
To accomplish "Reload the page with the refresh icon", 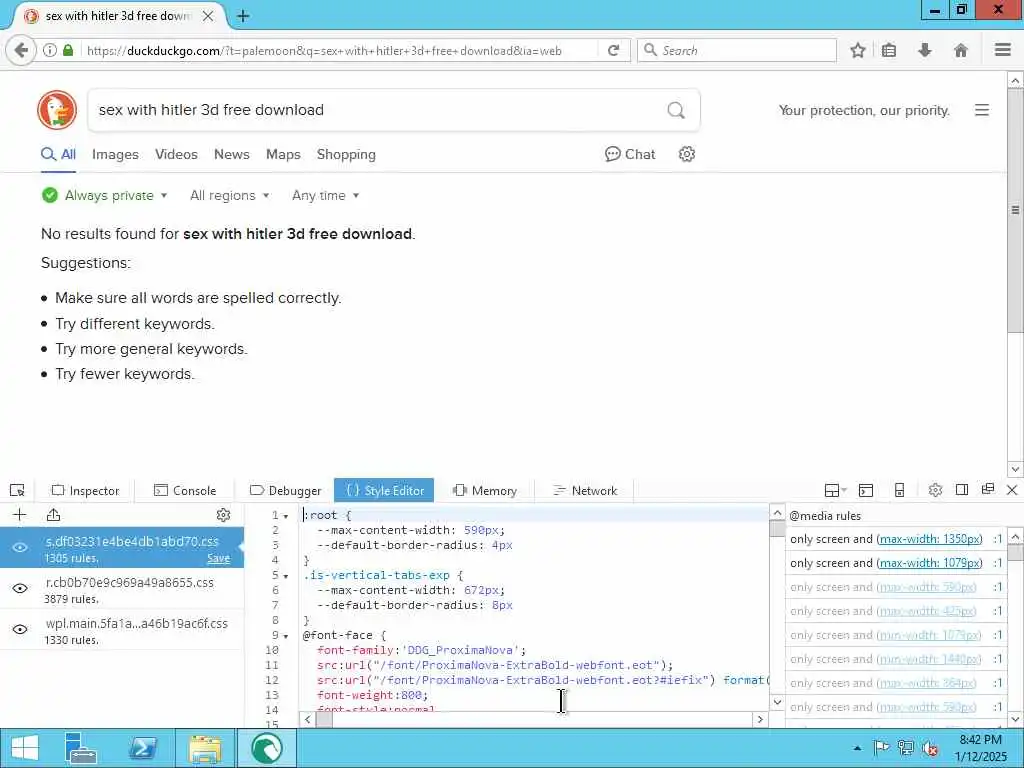I will coord(613,50).
